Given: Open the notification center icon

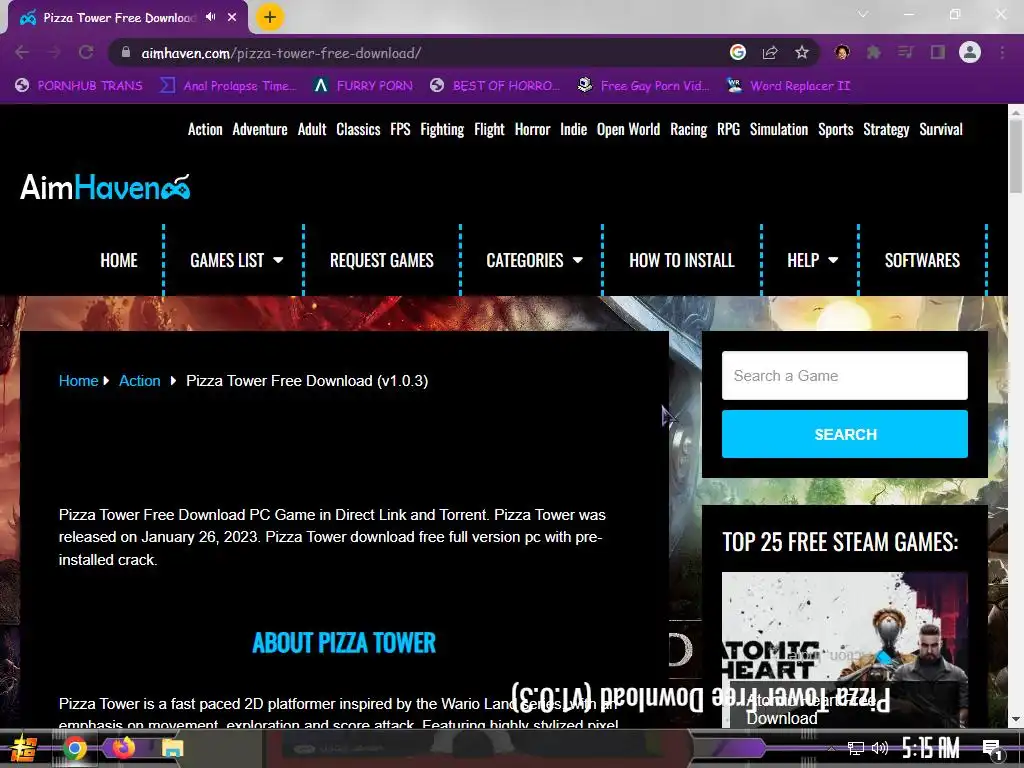Looking at the screenshot, I should 992,750.
